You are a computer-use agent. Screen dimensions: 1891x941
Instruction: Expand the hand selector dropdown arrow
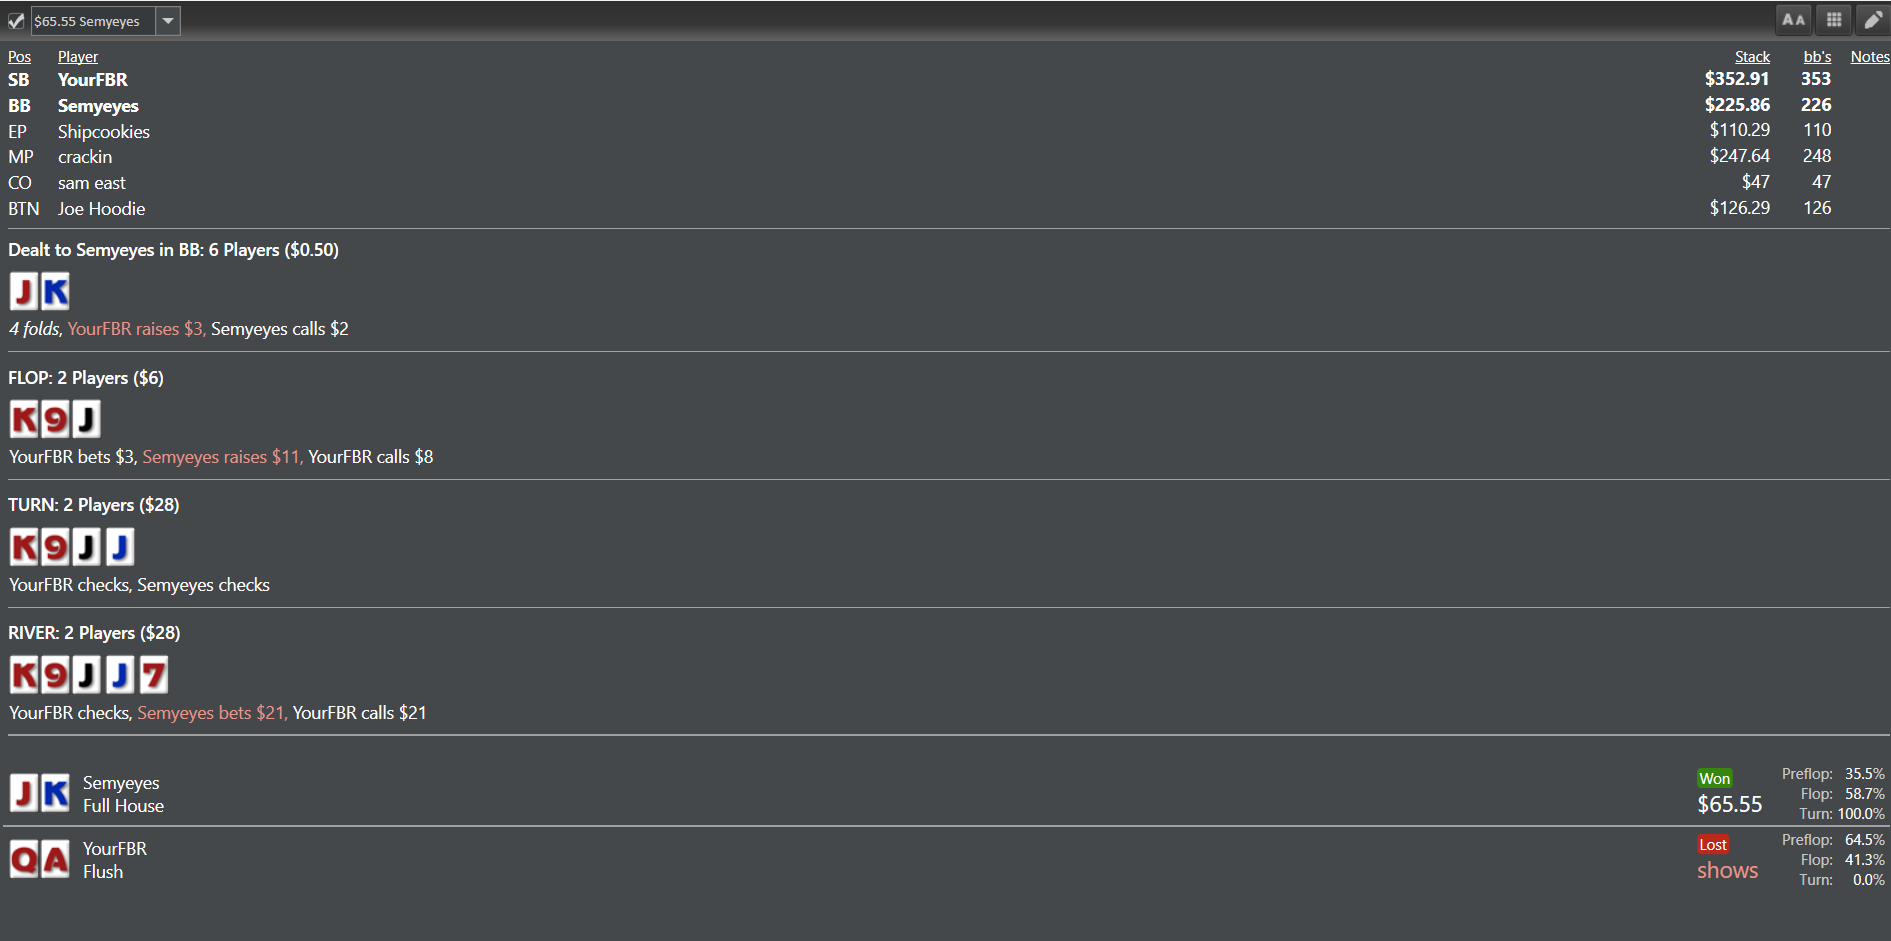(x=168, y=21)
